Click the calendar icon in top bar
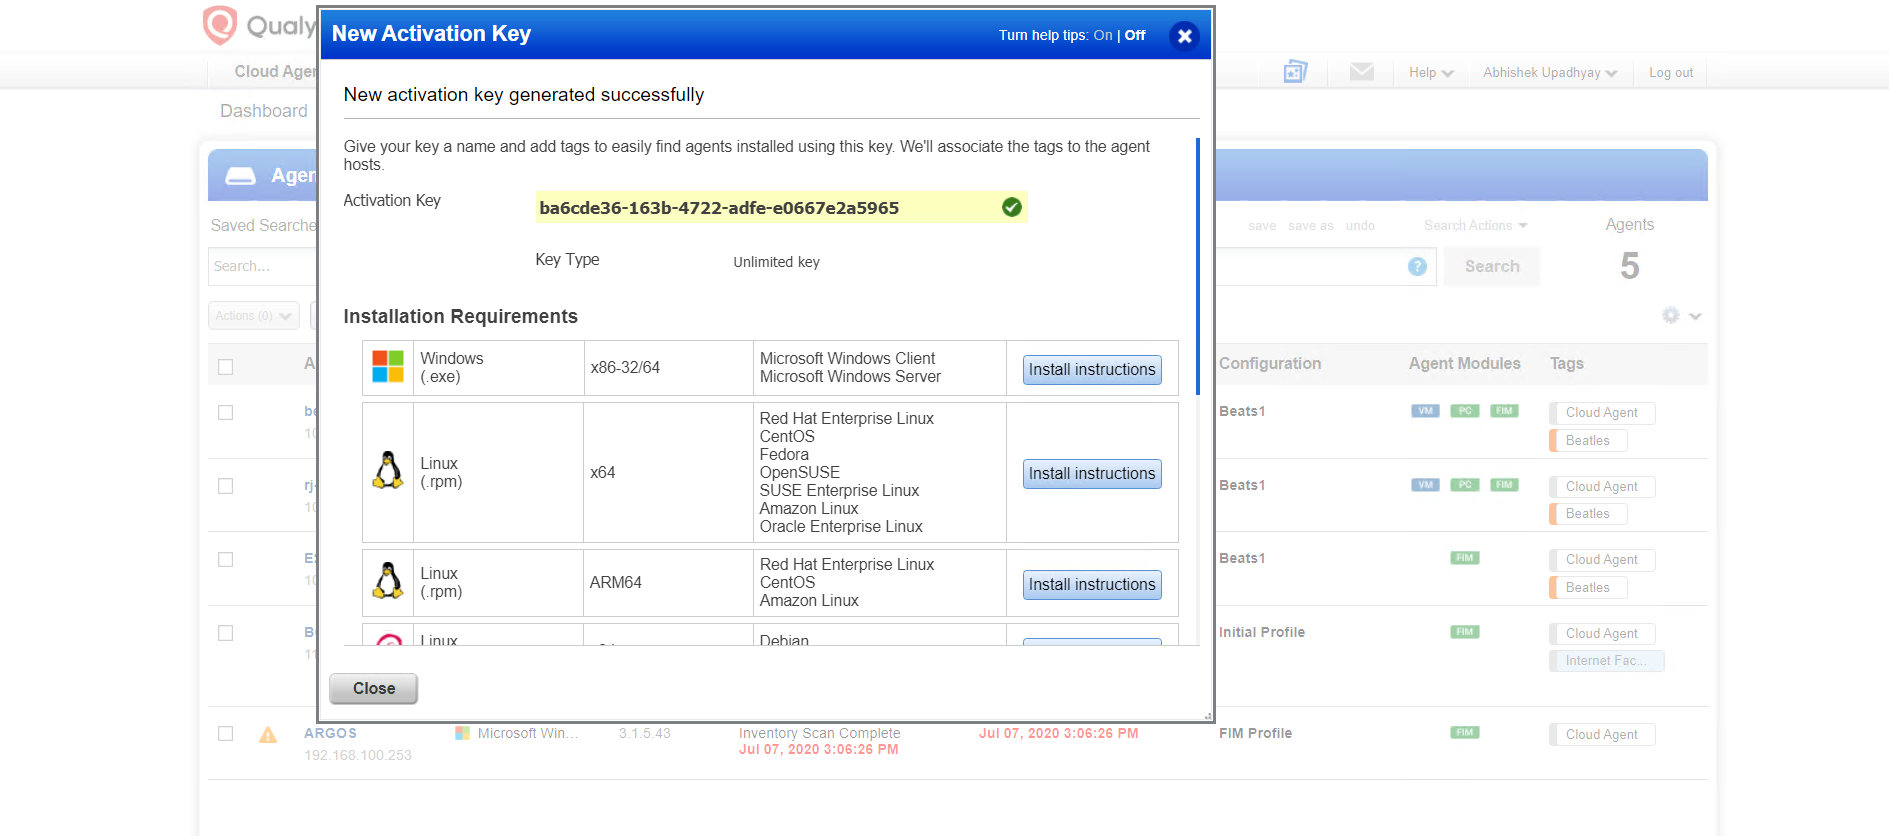This screenshot has width=1889, height=836. [1295, 72]
